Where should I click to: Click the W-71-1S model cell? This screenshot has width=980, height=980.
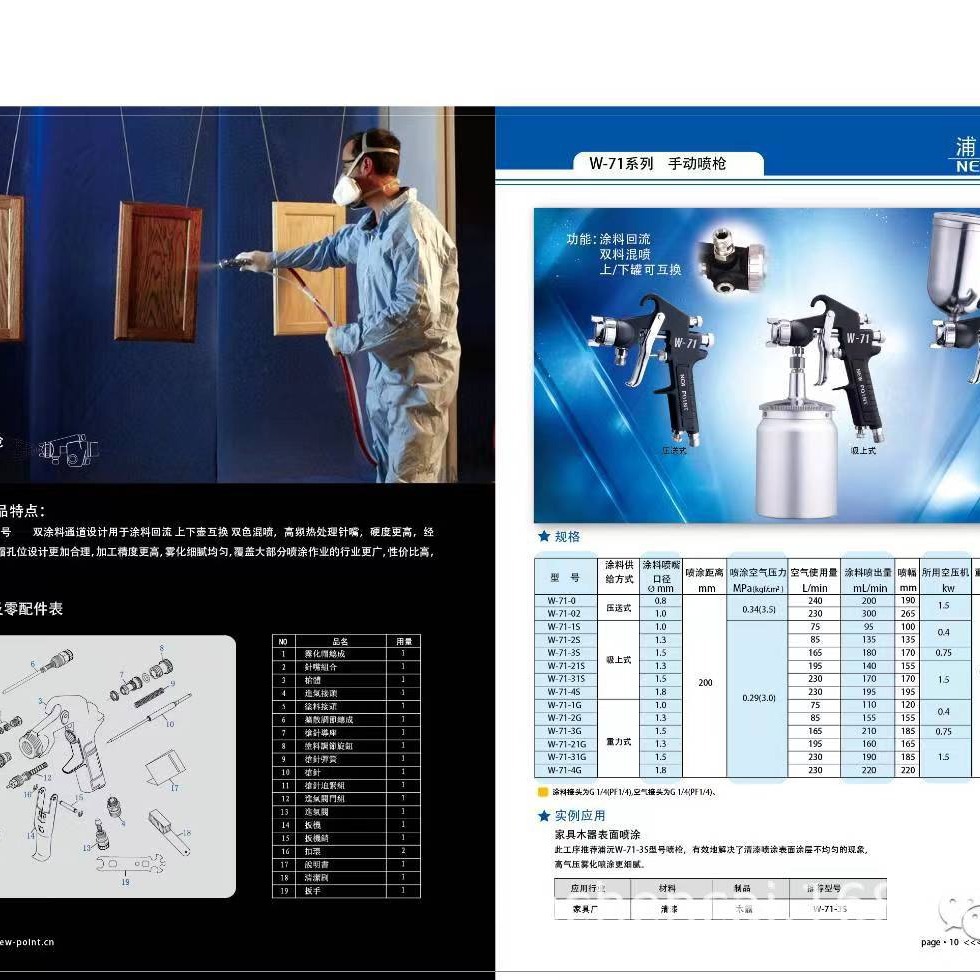point(566,627)
